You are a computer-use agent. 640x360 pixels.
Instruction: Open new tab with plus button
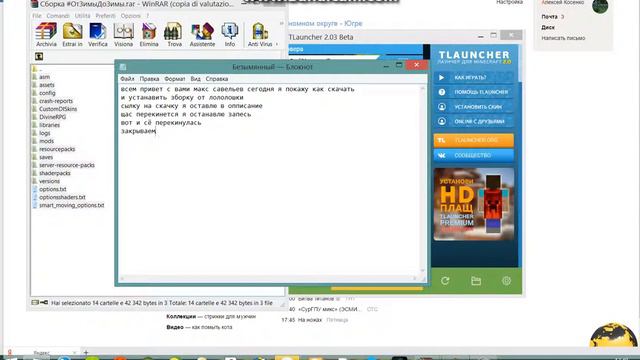point(86,352)
